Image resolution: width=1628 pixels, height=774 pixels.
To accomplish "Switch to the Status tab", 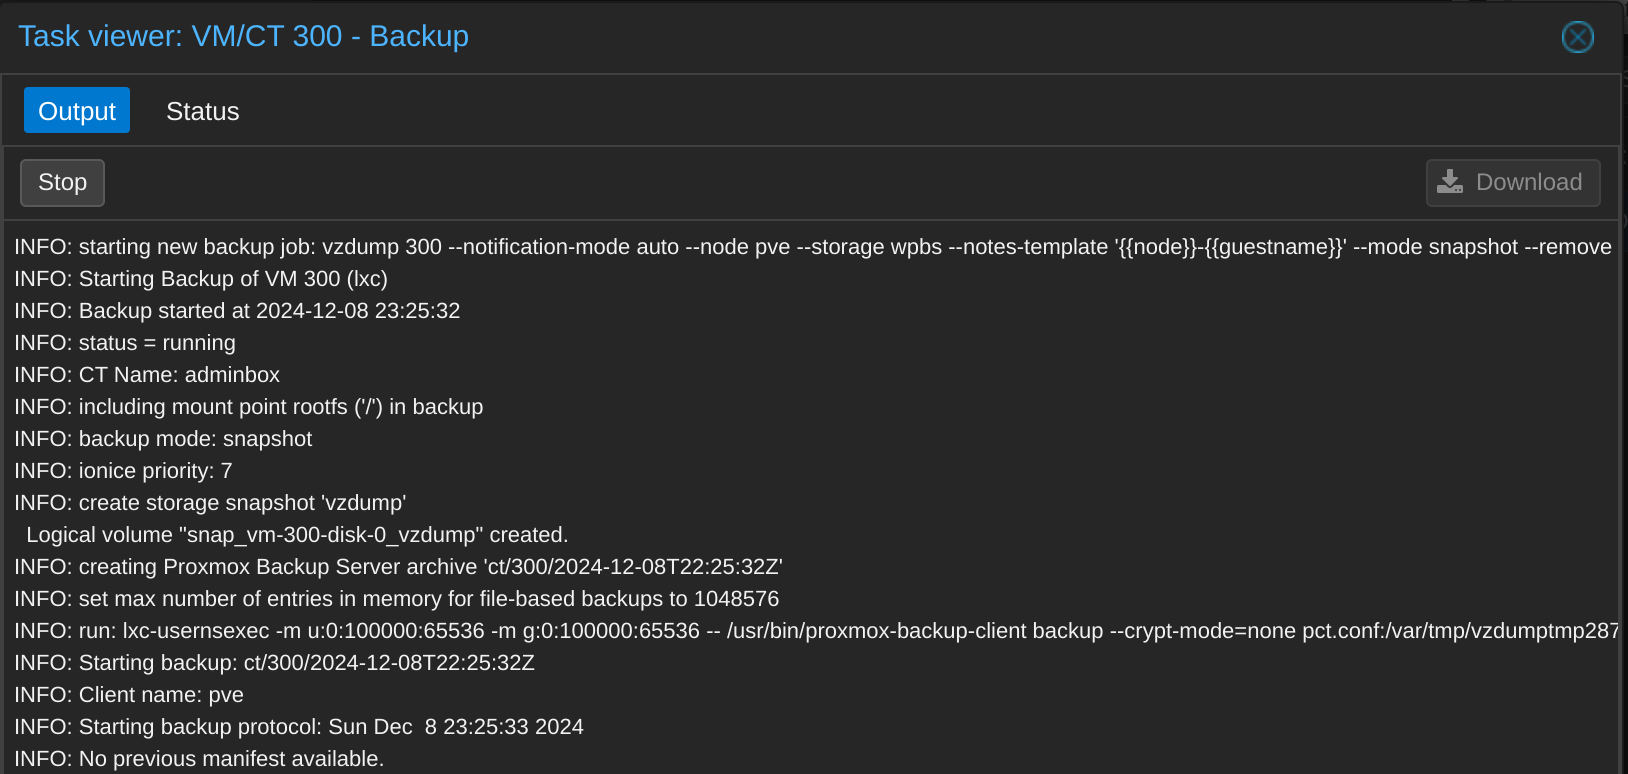I will pos(202,111).
